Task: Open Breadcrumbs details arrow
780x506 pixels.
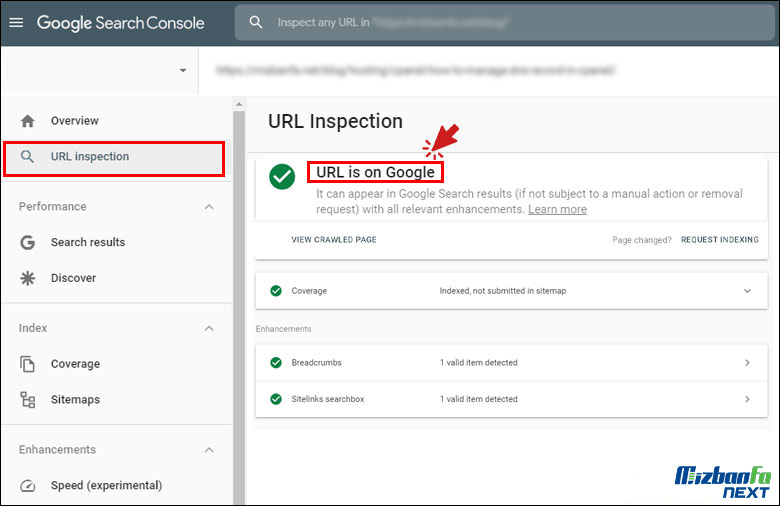Action: (x=747, y=363)
